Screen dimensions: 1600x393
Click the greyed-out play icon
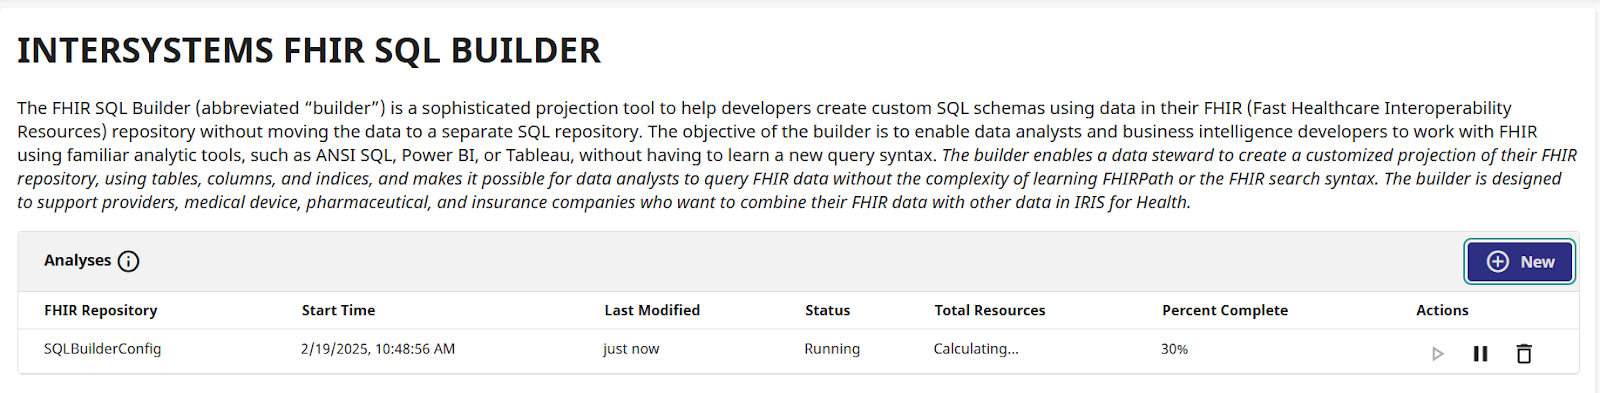pyautogui.click(x=1438, y=353)
